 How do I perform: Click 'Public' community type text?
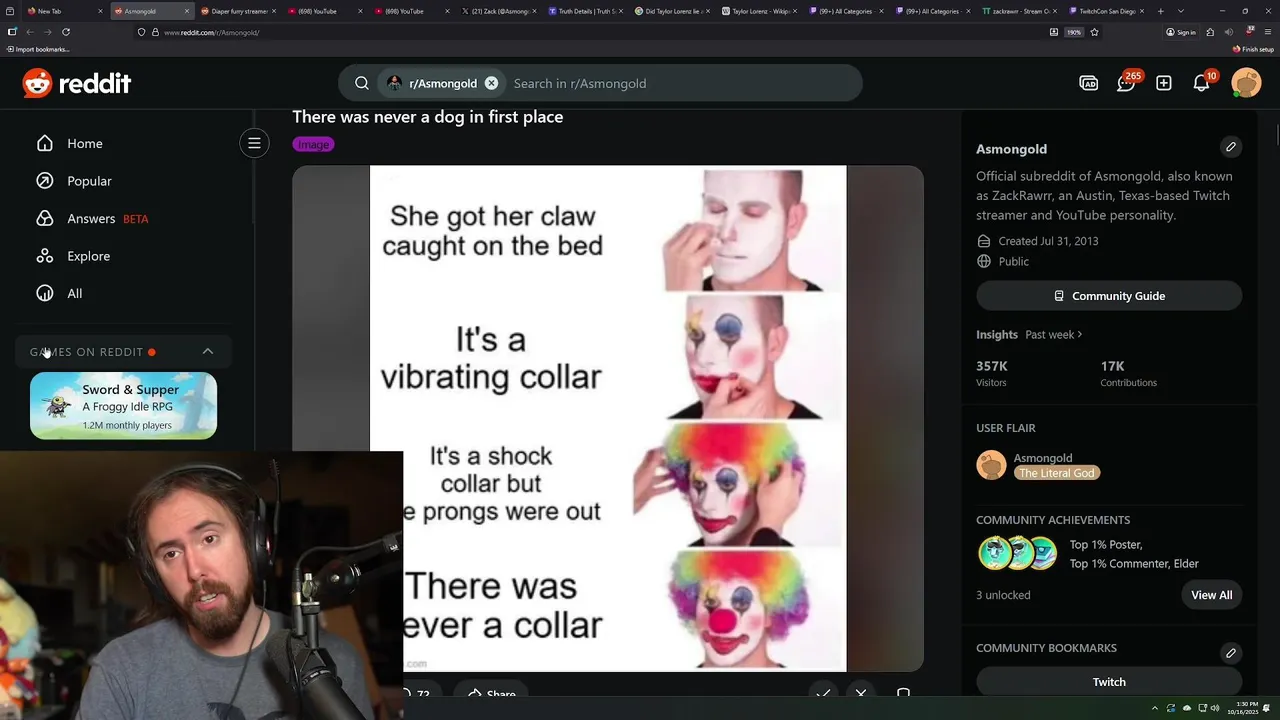tap(1013, 261)
